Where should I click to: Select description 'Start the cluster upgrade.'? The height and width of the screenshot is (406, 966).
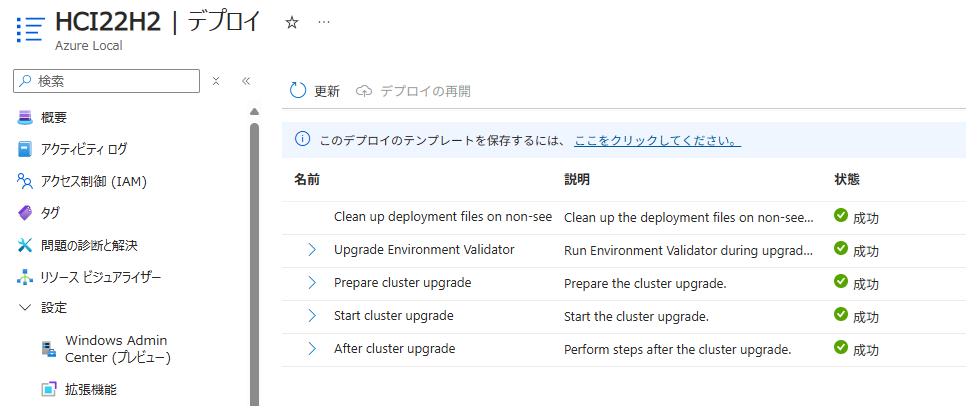[x=636, y=317]
